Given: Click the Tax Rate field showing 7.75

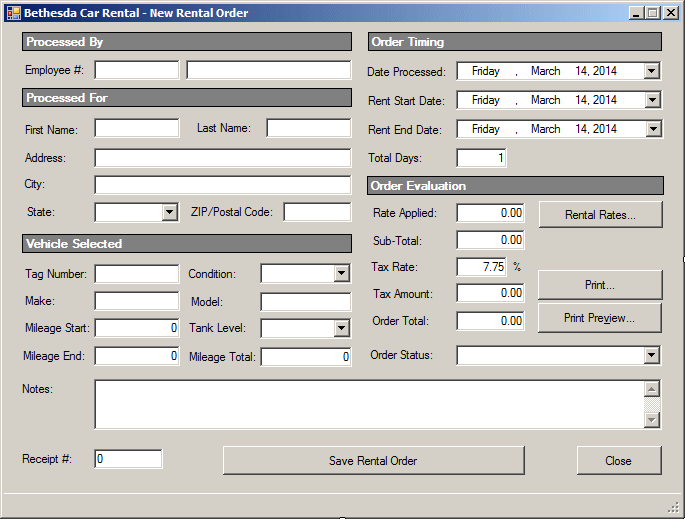Looking at the screenshot, I should click(x=481, y=267).
